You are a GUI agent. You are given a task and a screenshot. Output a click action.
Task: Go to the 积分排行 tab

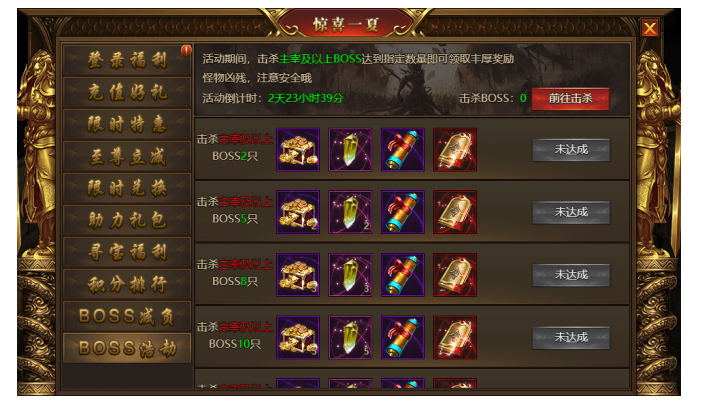point(127,284)
